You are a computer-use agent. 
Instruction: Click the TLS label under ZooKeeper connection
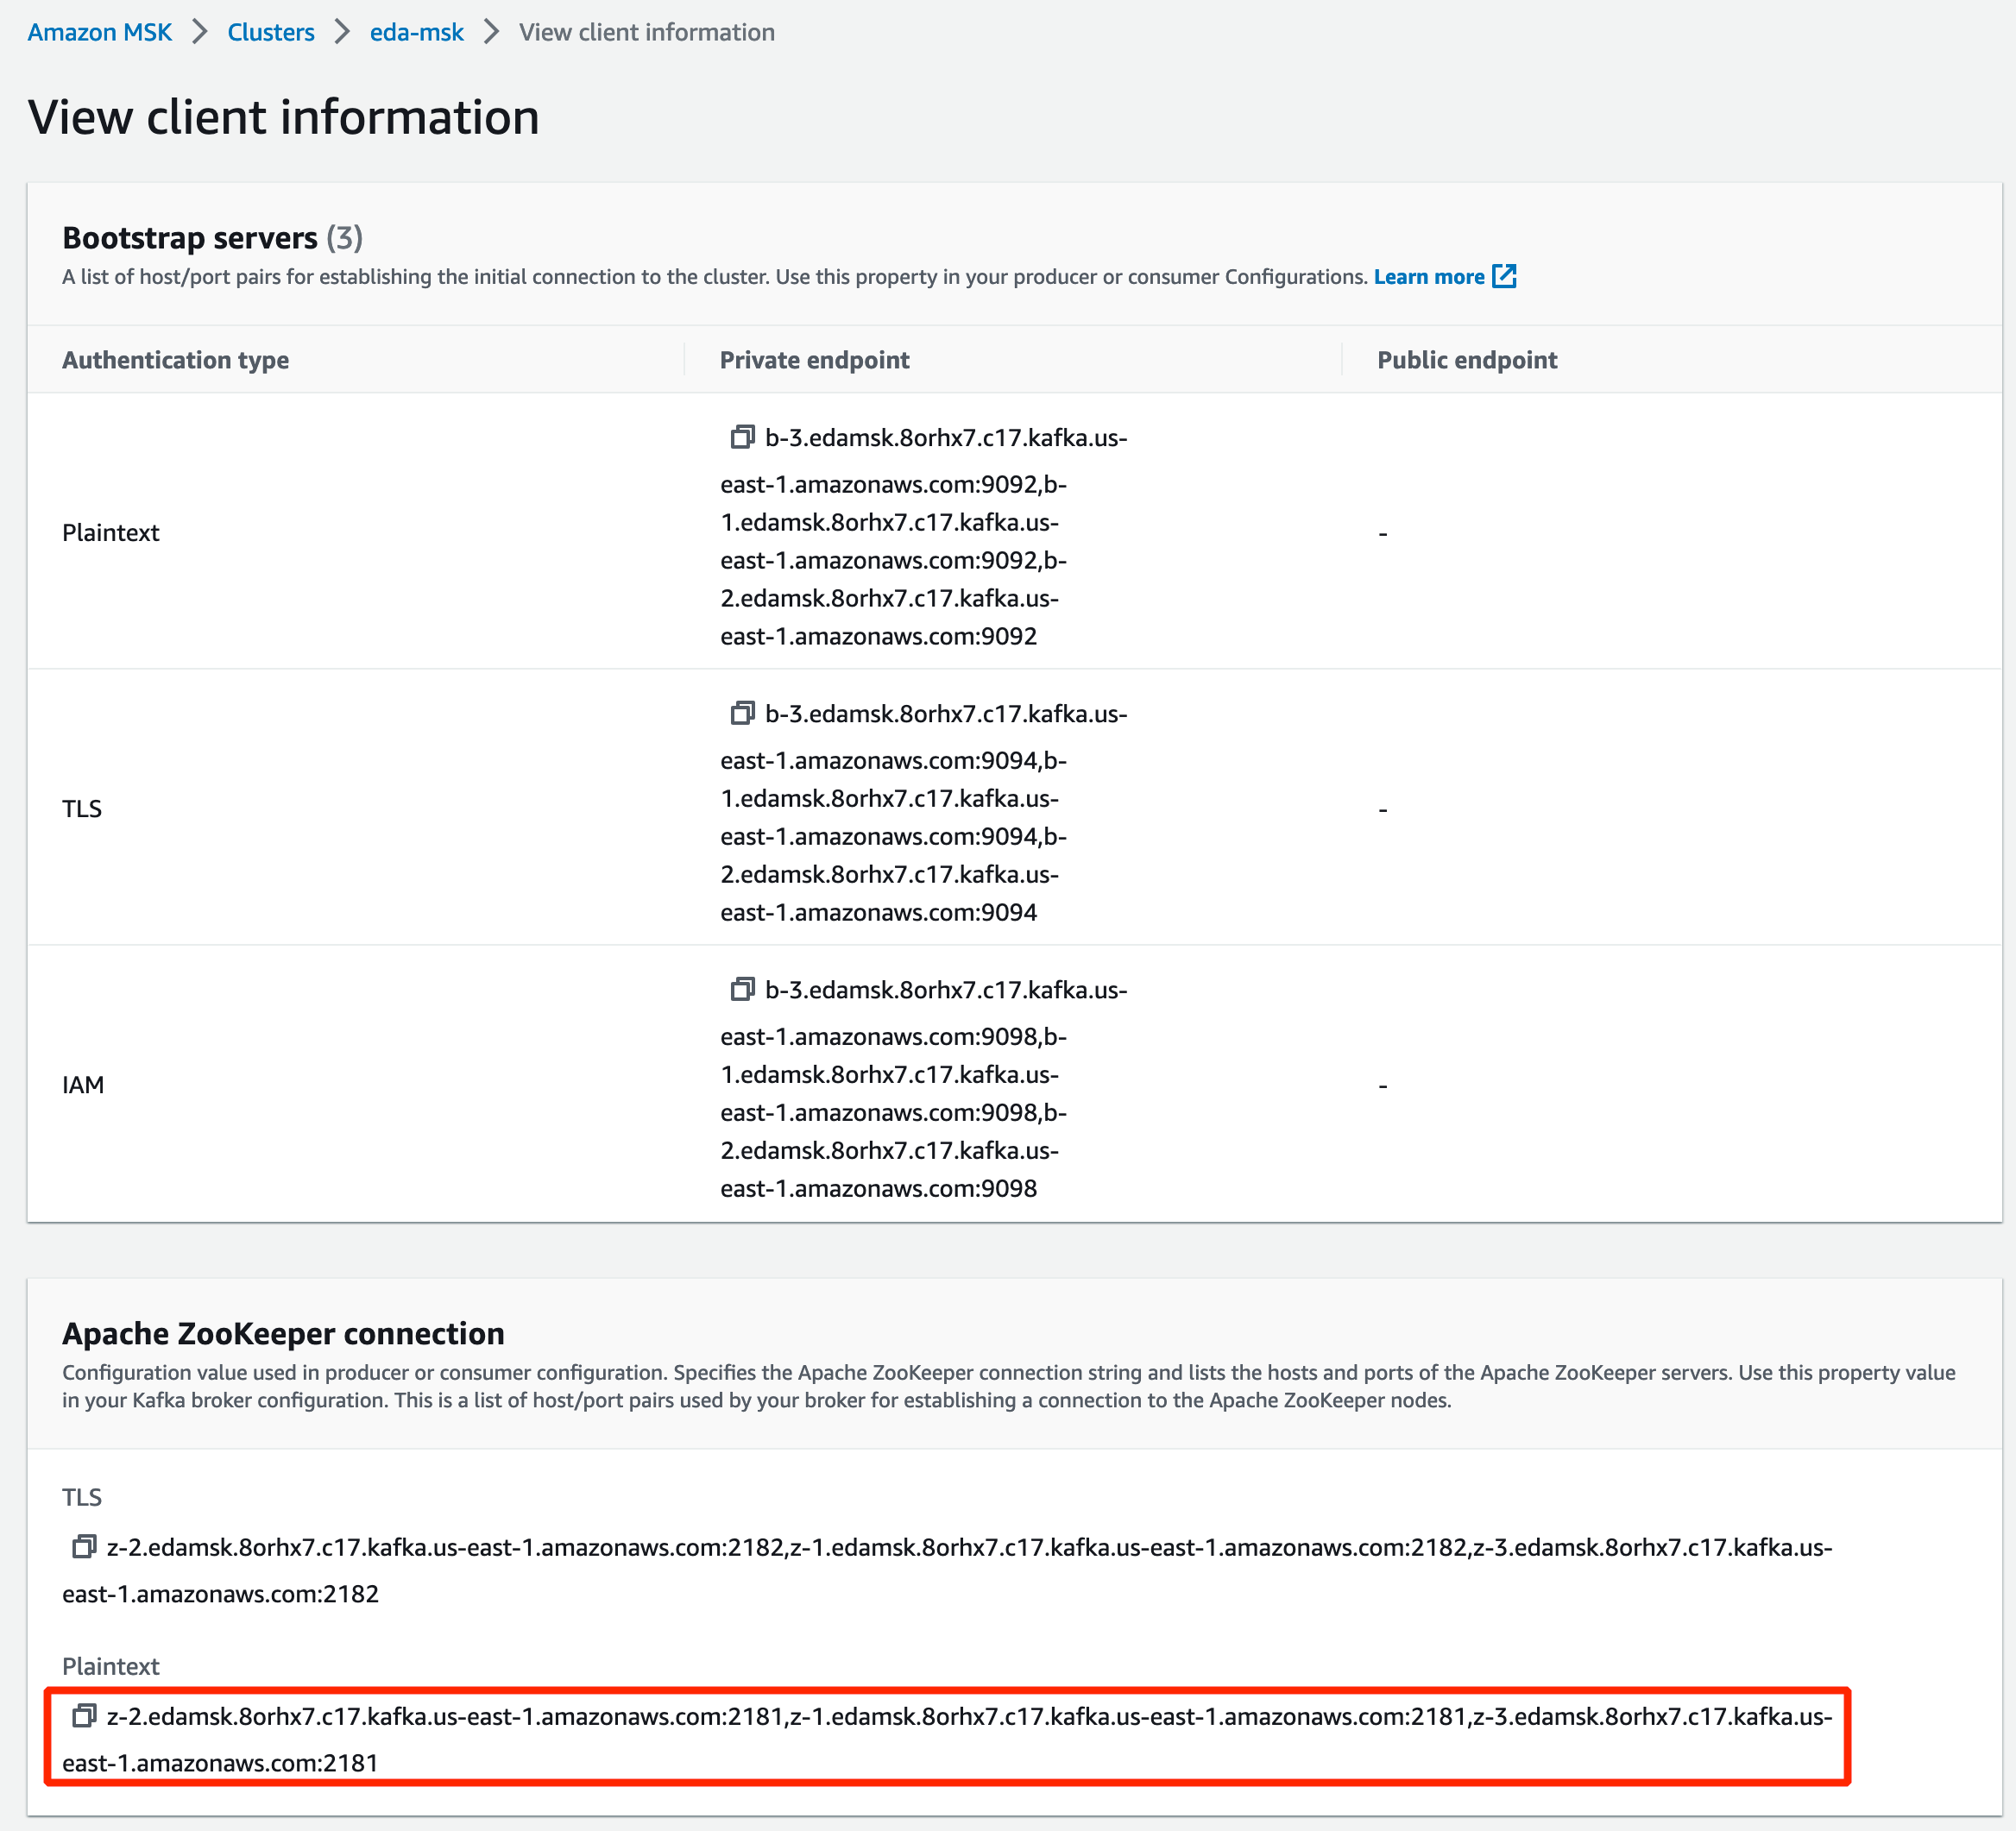click(82, 1497)
